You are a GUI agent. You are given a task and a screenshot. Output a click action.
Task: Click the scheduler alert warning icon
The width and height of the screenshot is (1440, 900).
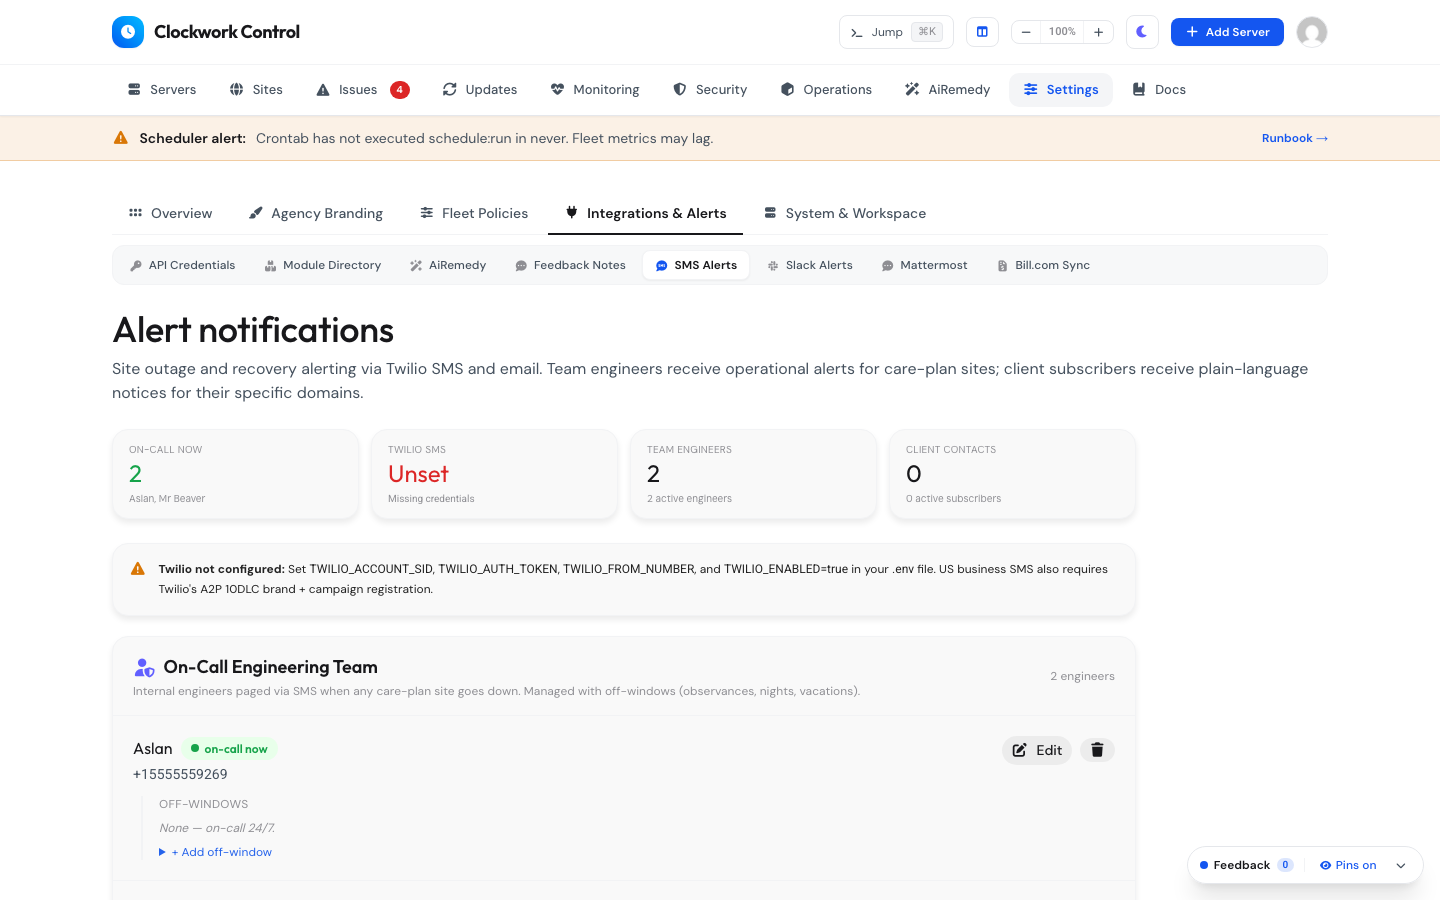pos(121,138)
